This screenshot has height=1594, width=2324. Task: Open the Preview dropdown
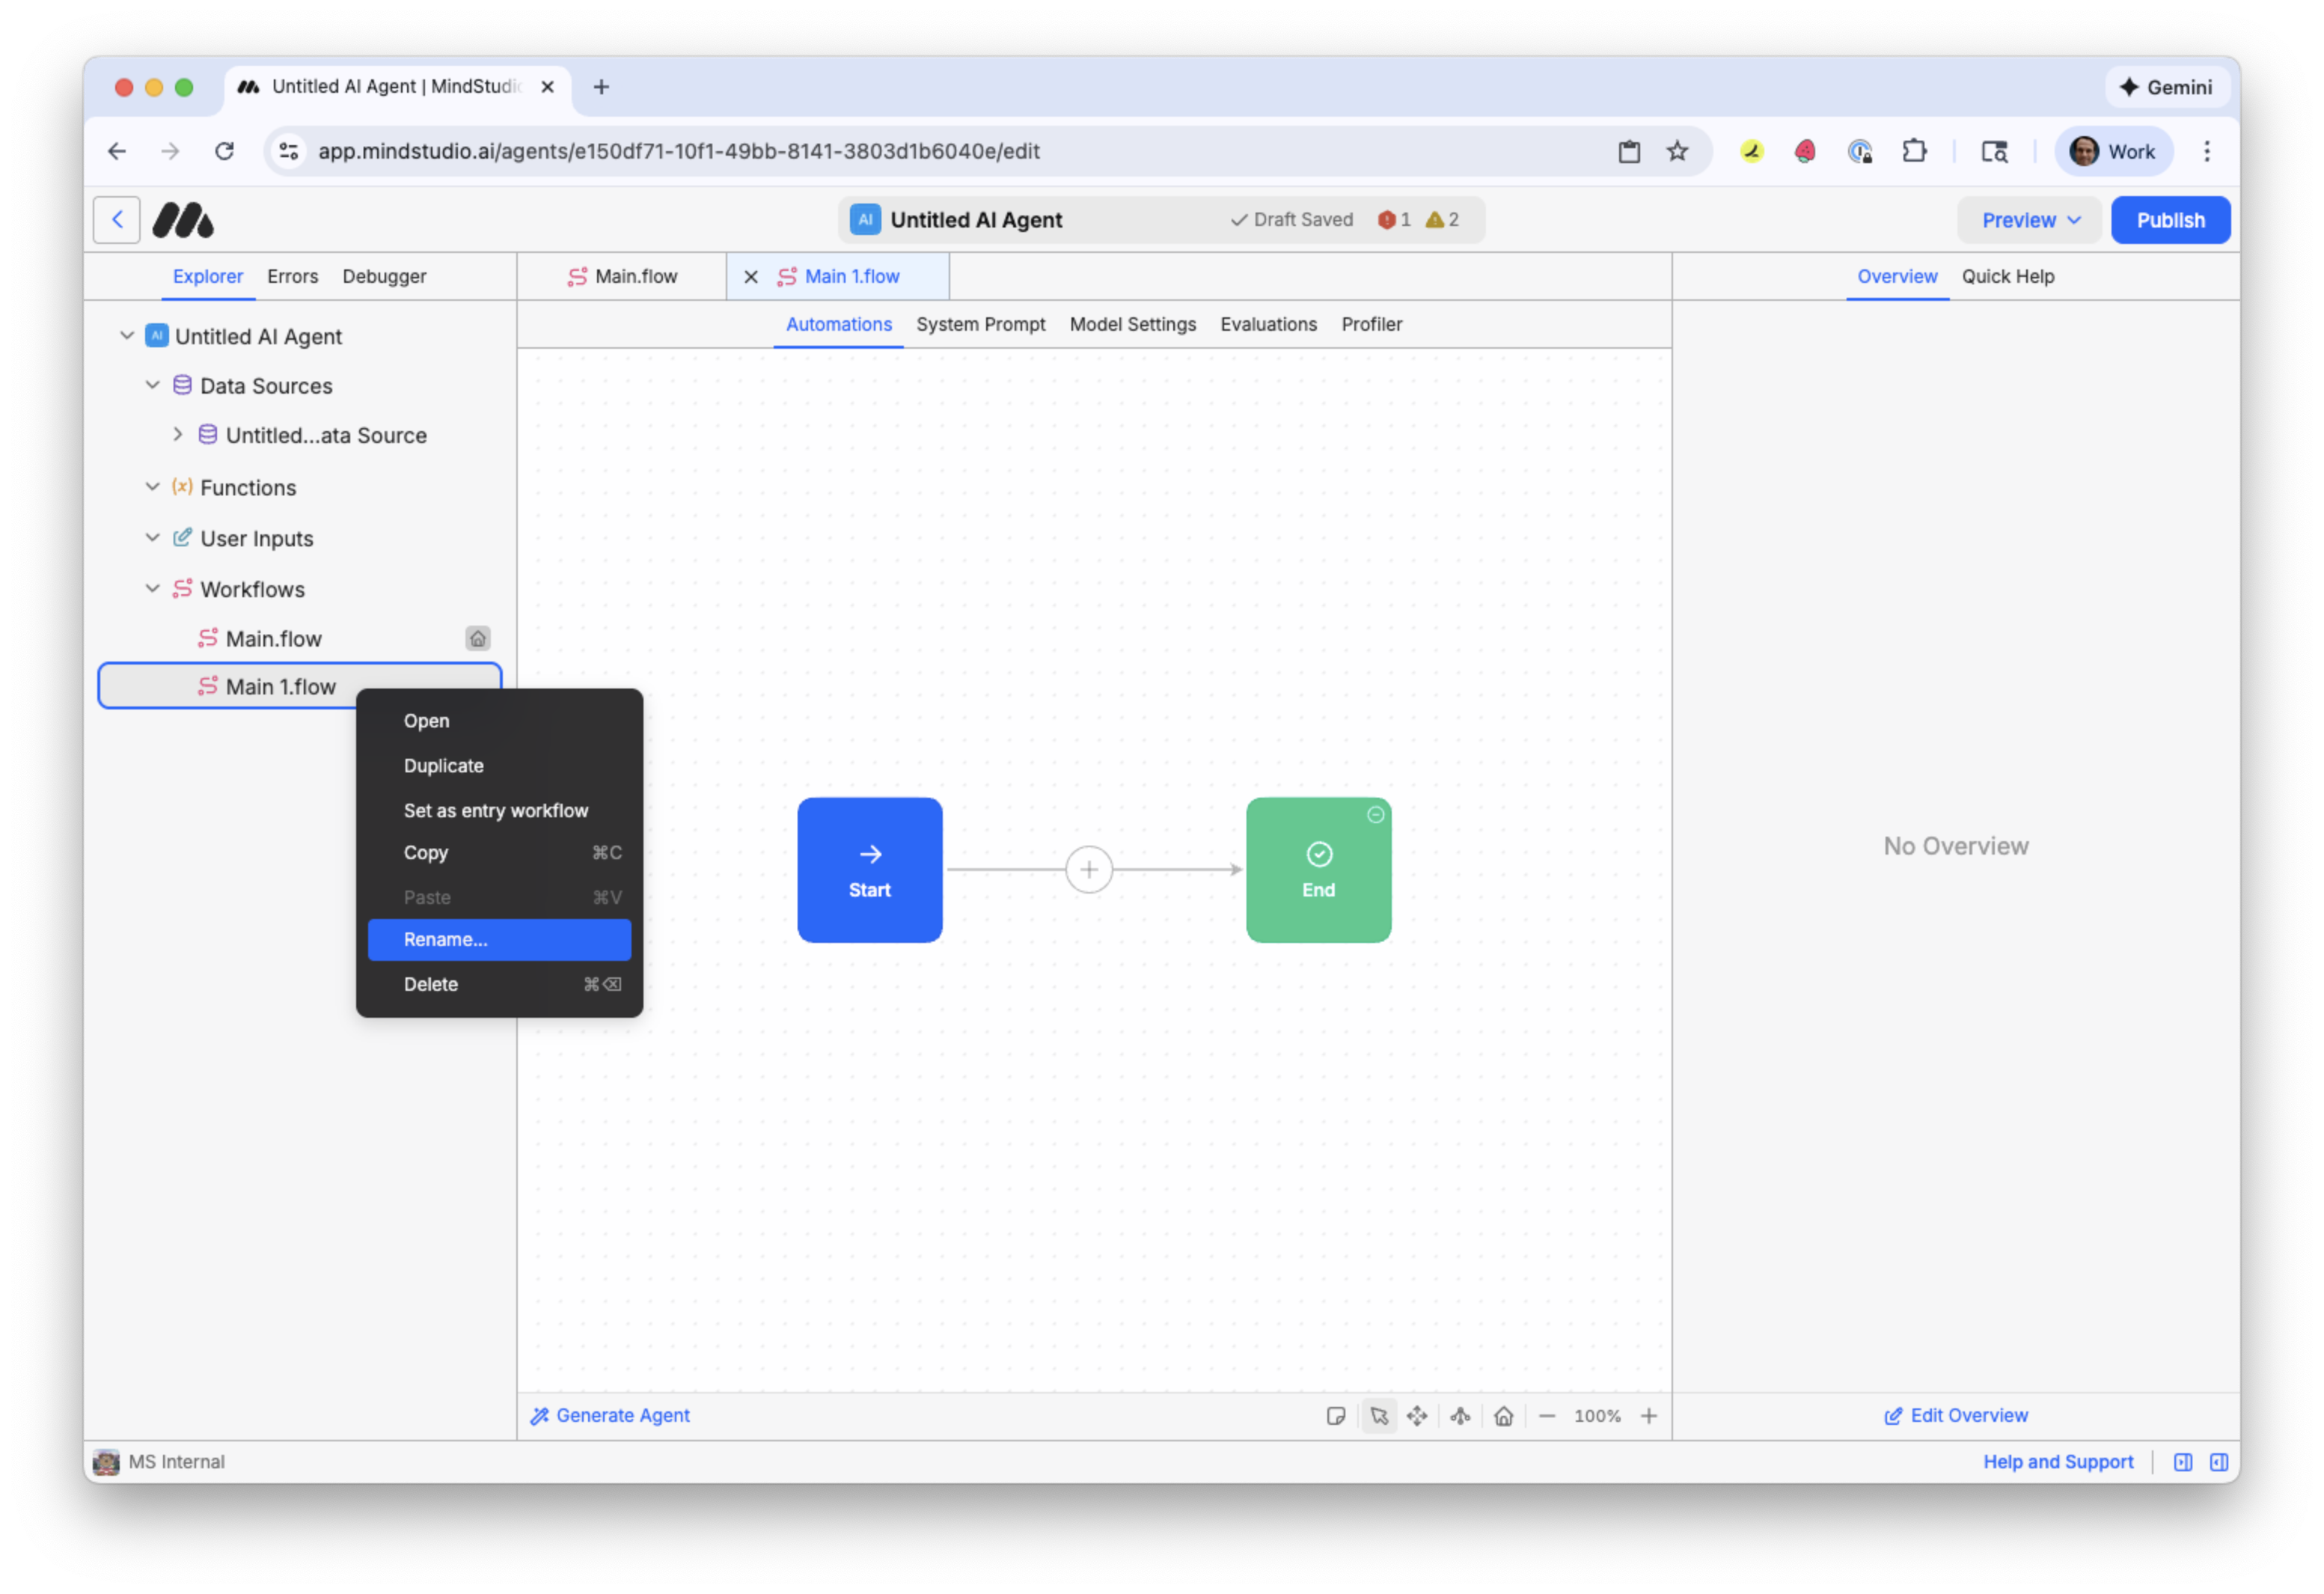coord(2029,219)
